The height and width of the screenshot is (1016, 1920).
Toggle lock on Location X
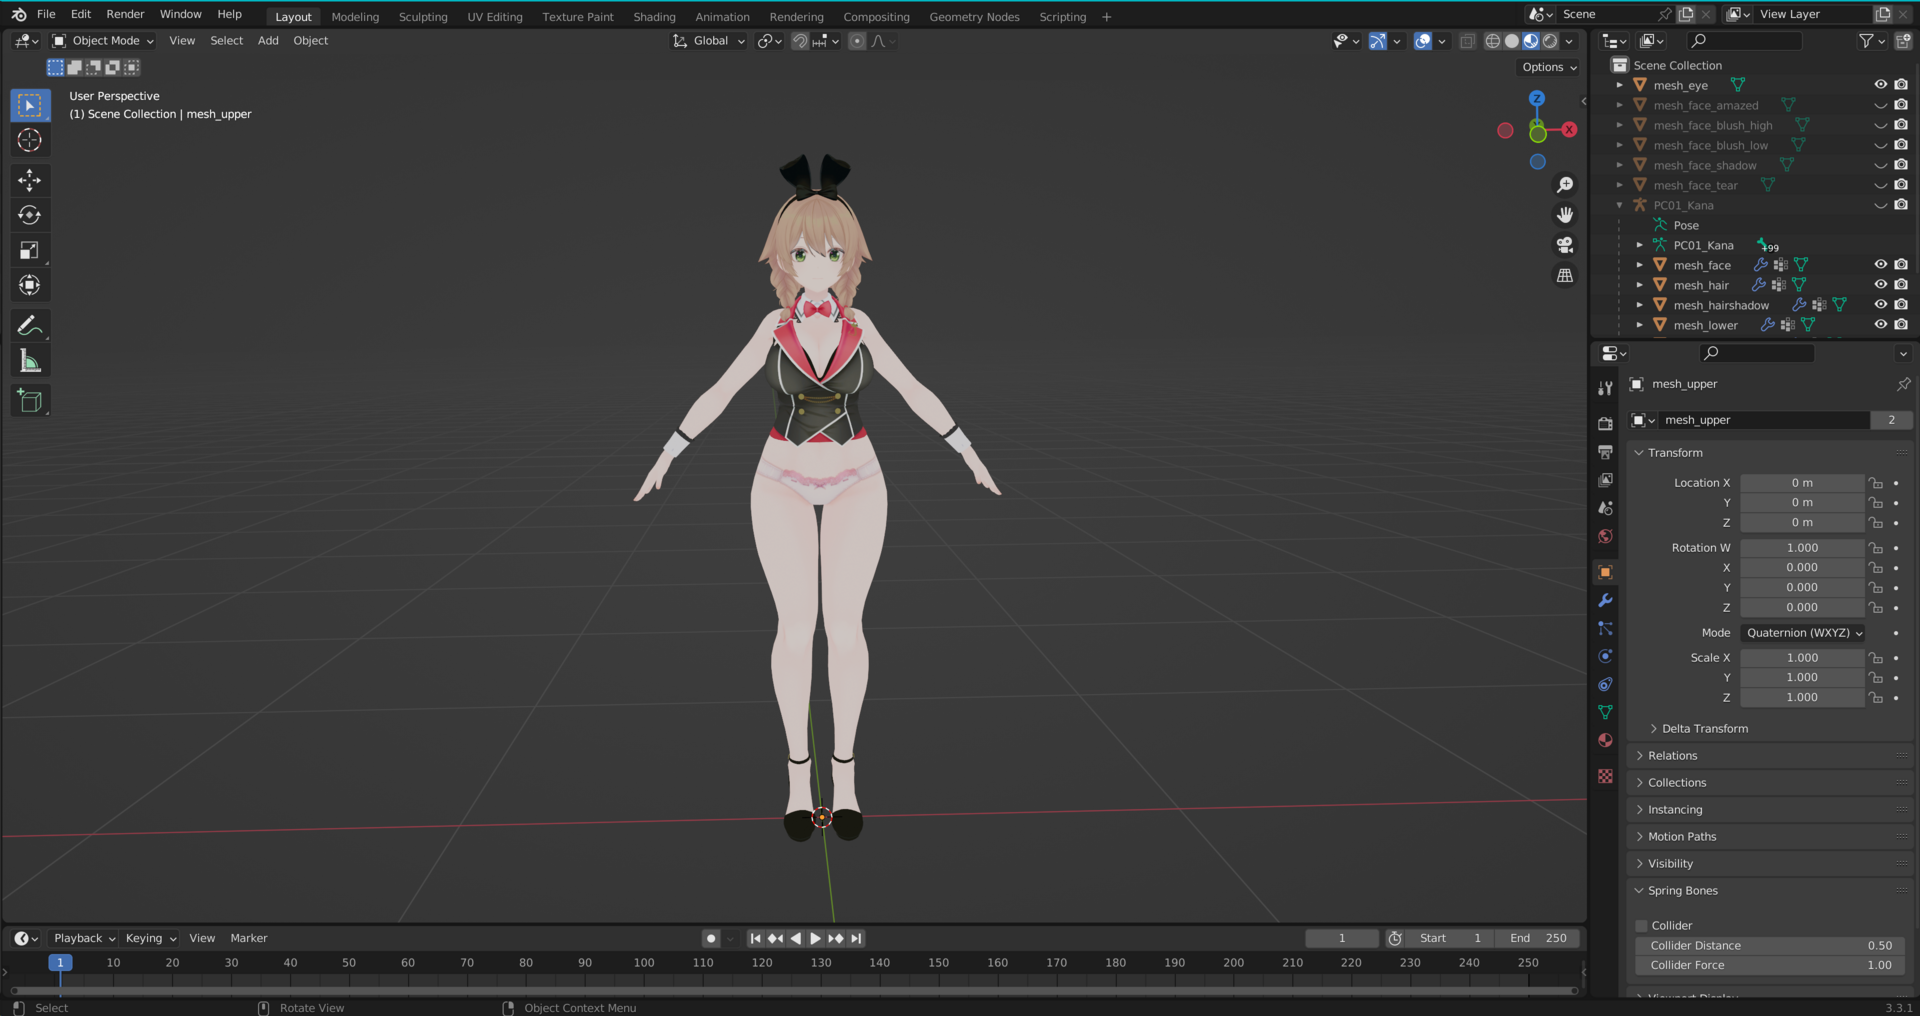[x=1876, y=483]
